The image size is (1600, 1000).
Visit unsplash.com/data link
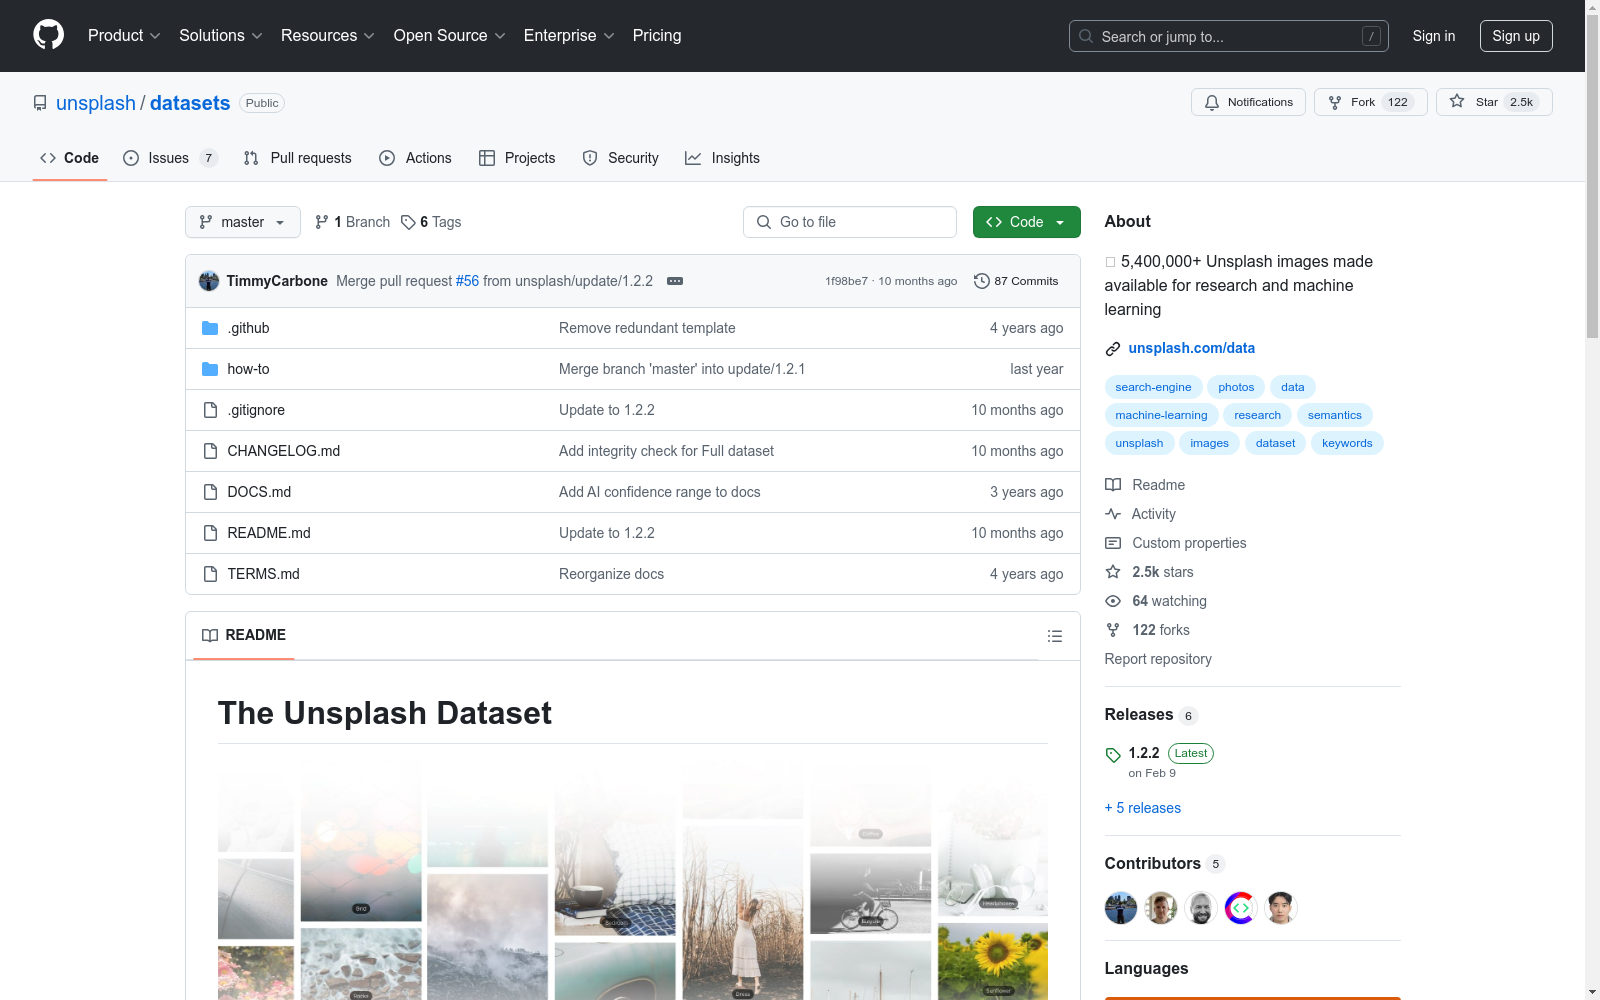tap(1191, 348)
